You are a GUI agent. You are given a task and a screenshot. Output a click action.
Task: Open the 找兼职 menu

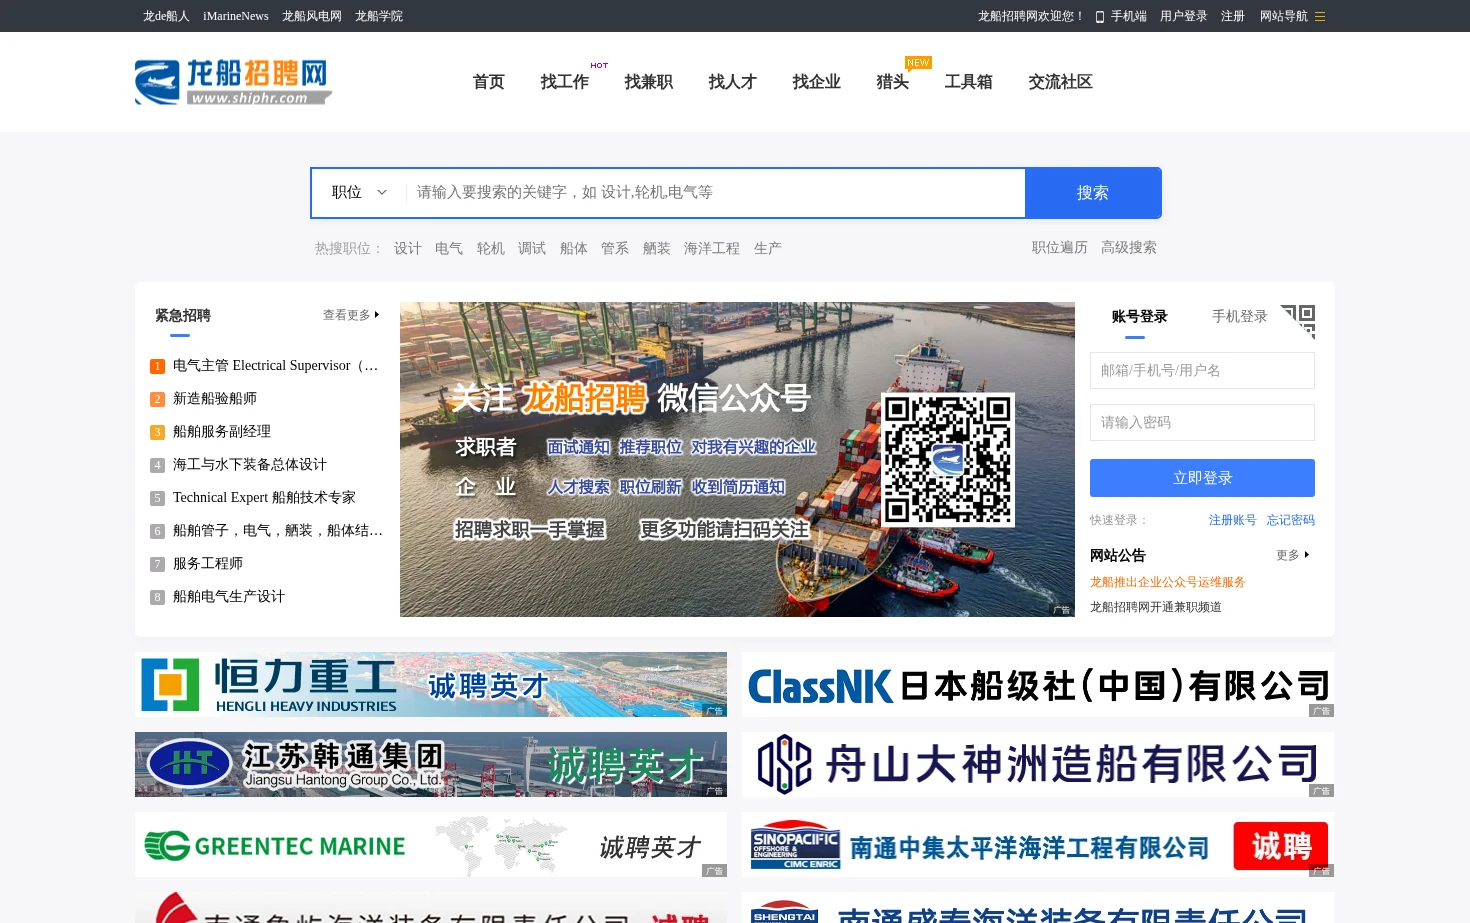point(649,82)
